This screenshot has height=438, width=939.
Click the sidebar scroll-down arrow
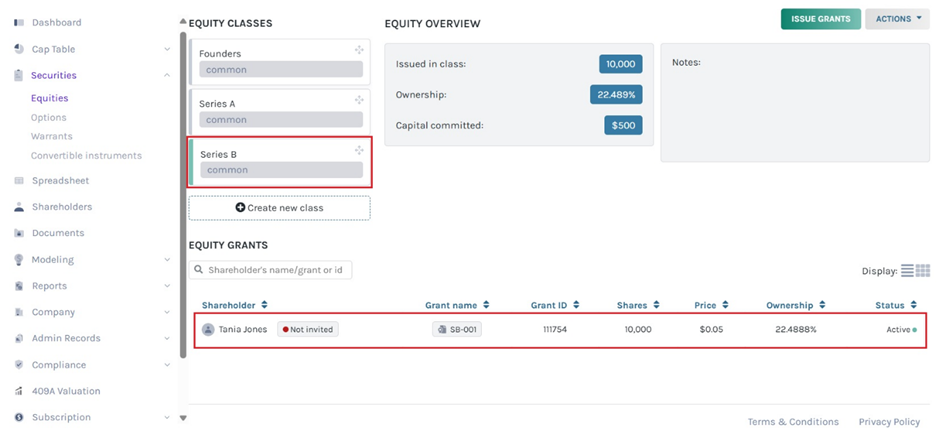click(183, 418)
